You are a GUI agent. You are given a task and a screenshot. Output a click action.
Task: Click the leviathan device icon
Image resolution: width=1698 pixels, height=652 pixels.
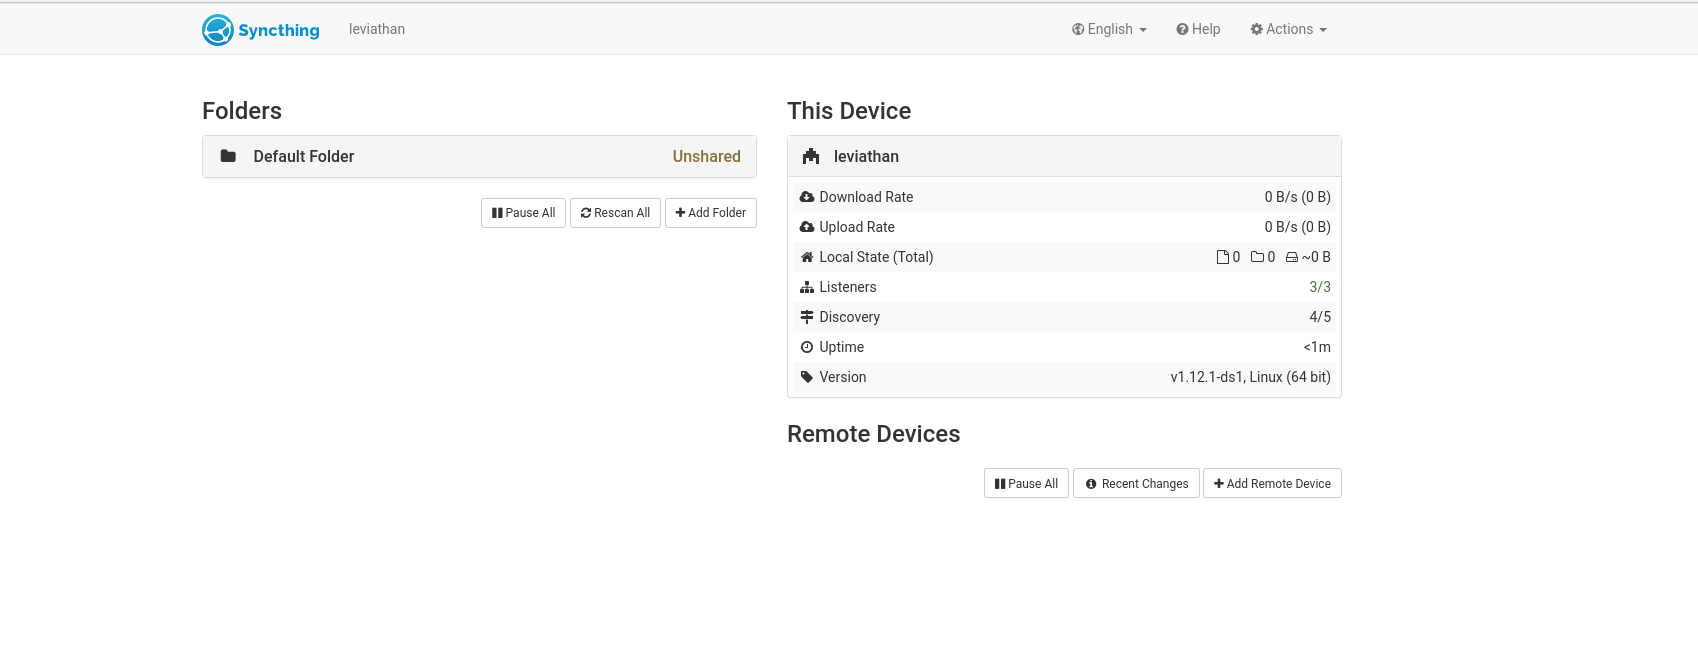[811, 157]
